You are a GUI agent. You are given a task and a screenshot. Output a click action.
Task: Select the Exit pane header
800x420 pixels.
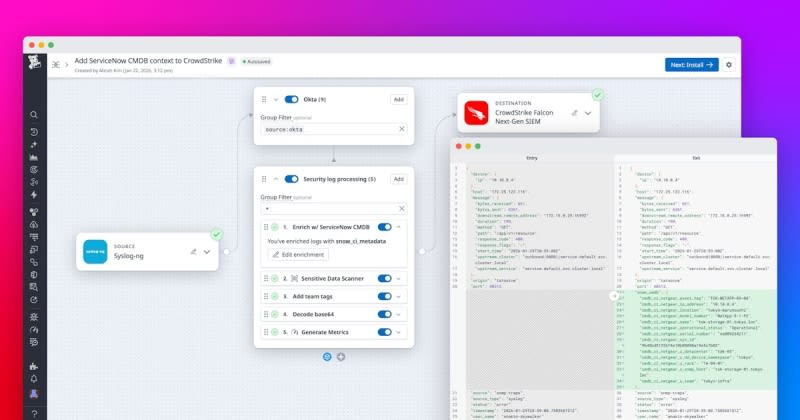696,157
